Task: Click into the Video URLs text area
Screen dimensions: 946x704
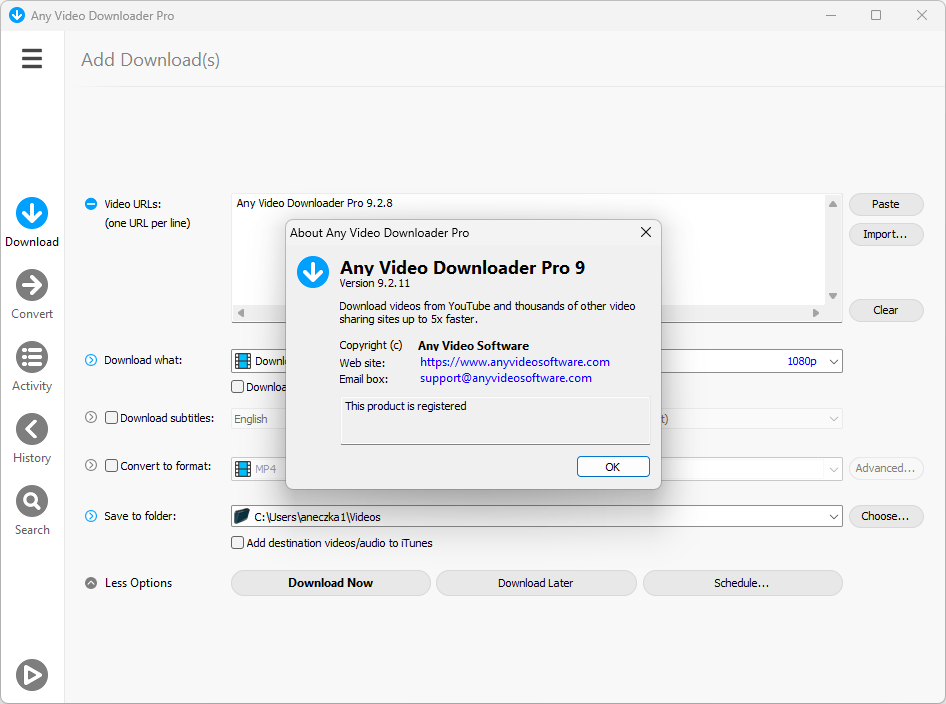Action: pyautogui.click(x=529, y=250)
